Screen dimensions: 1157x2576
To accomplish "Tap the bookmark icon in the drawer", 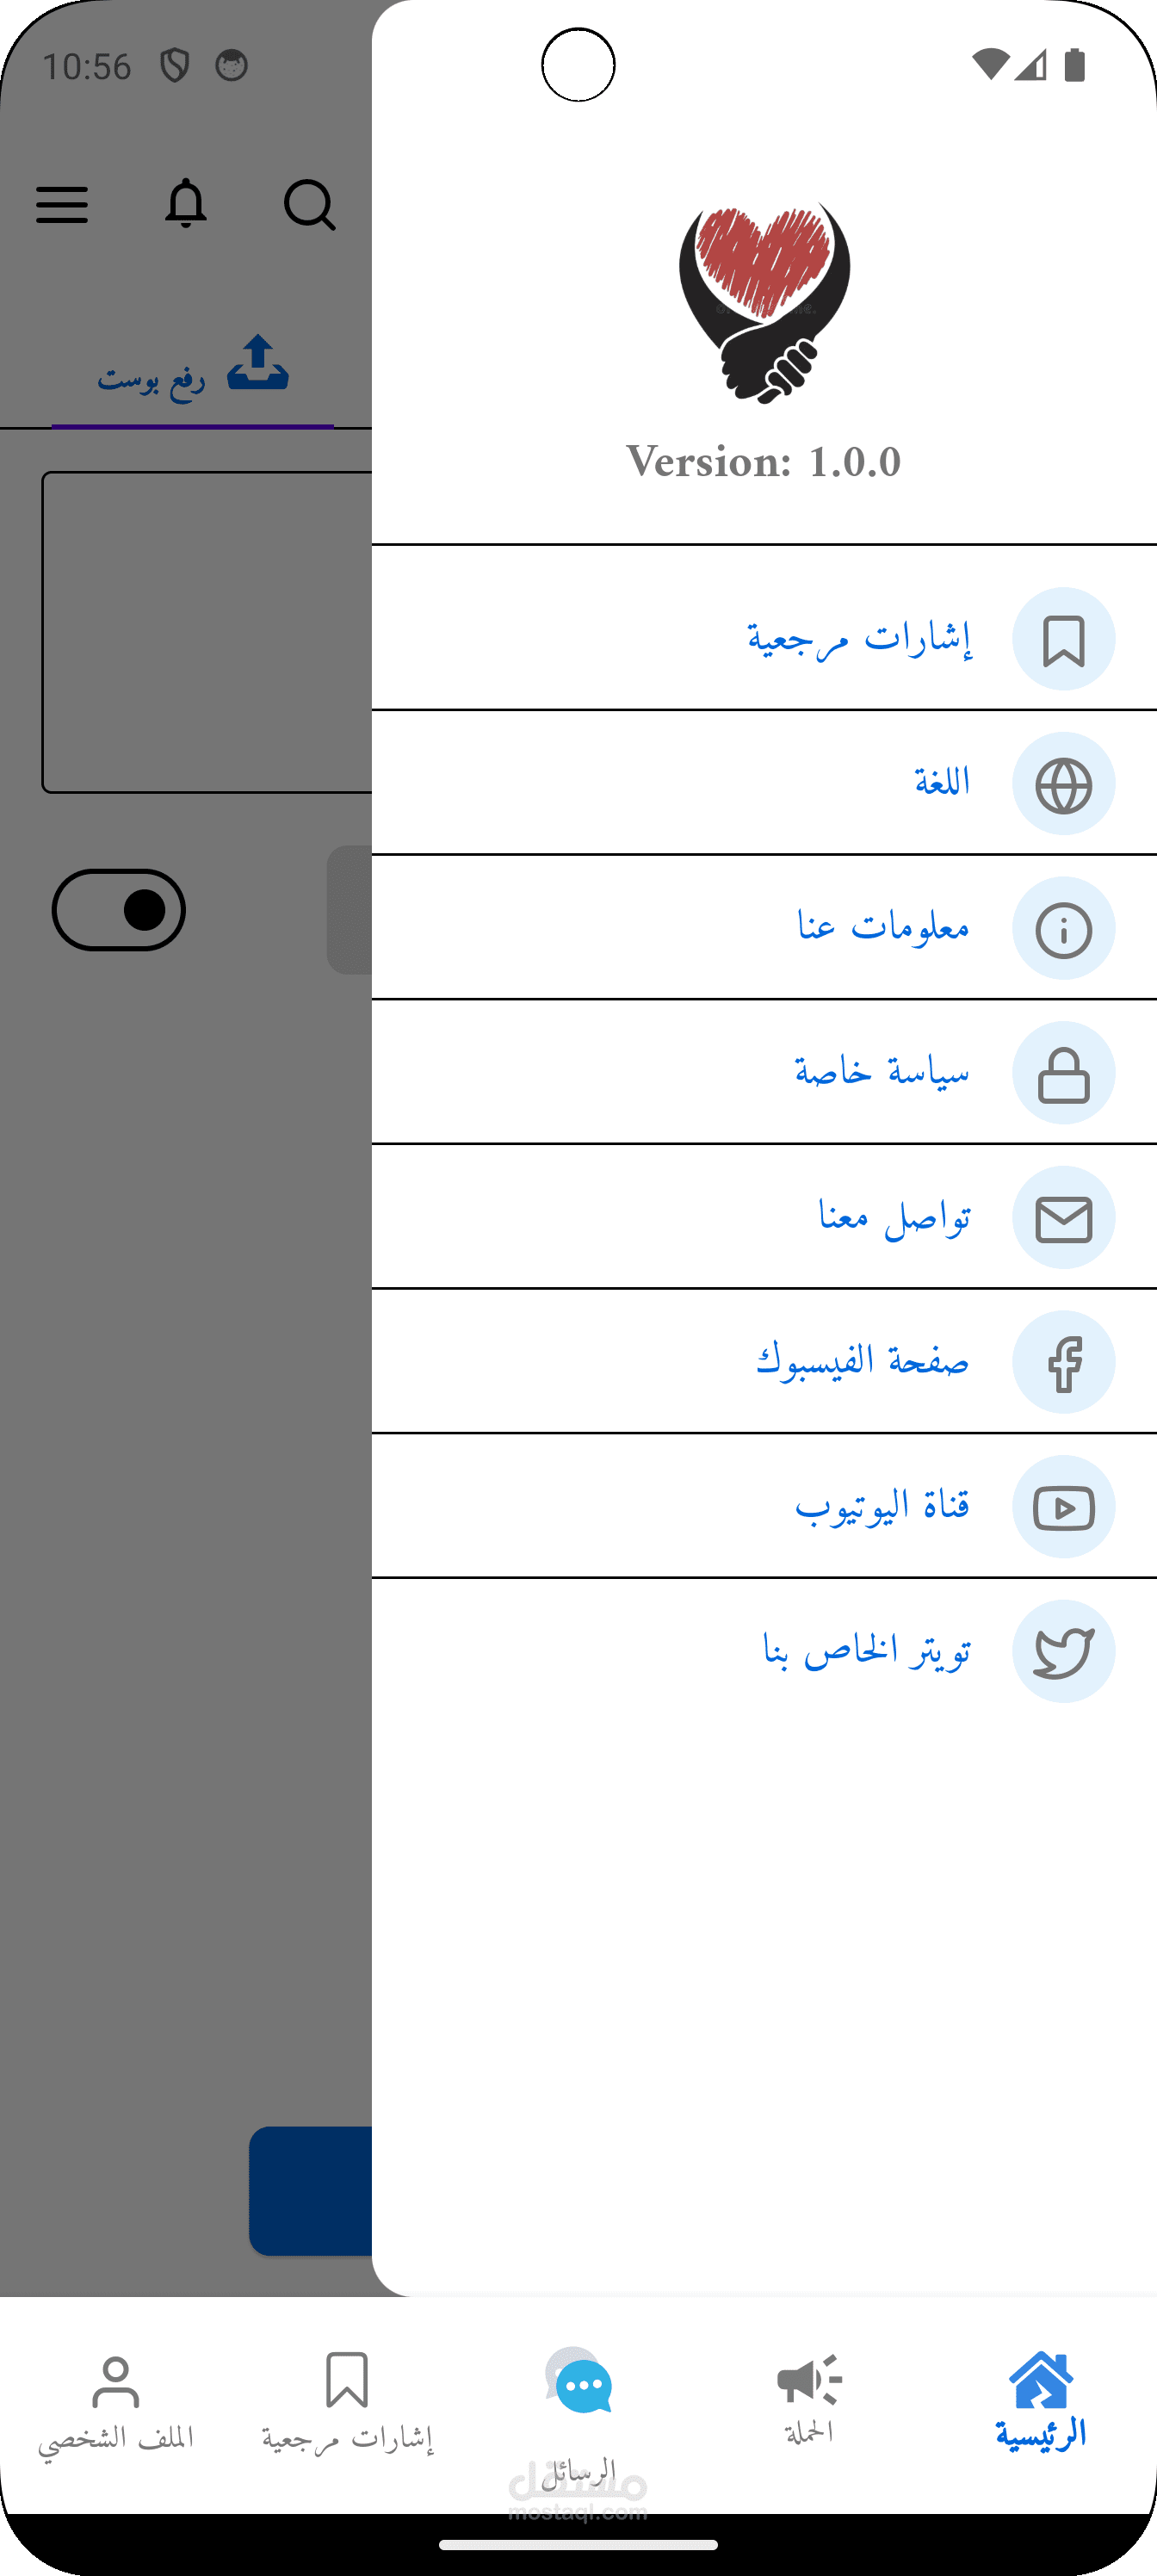I will 1063,640.
